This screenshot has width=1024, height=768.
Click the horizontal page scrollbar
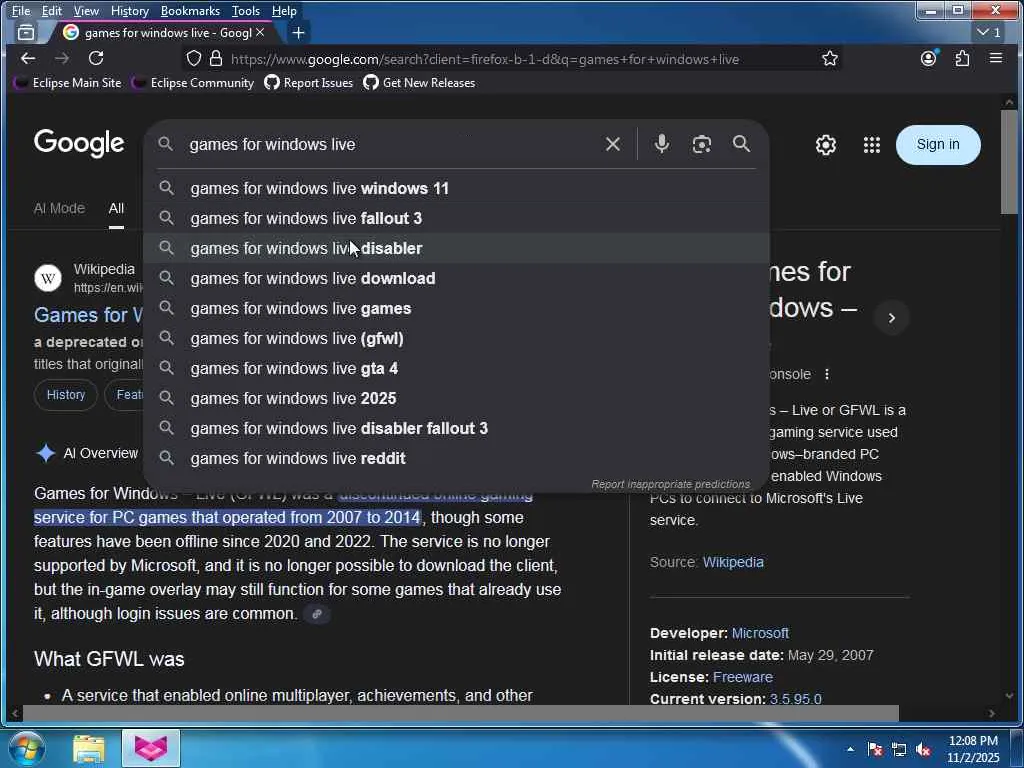(461, 714)
